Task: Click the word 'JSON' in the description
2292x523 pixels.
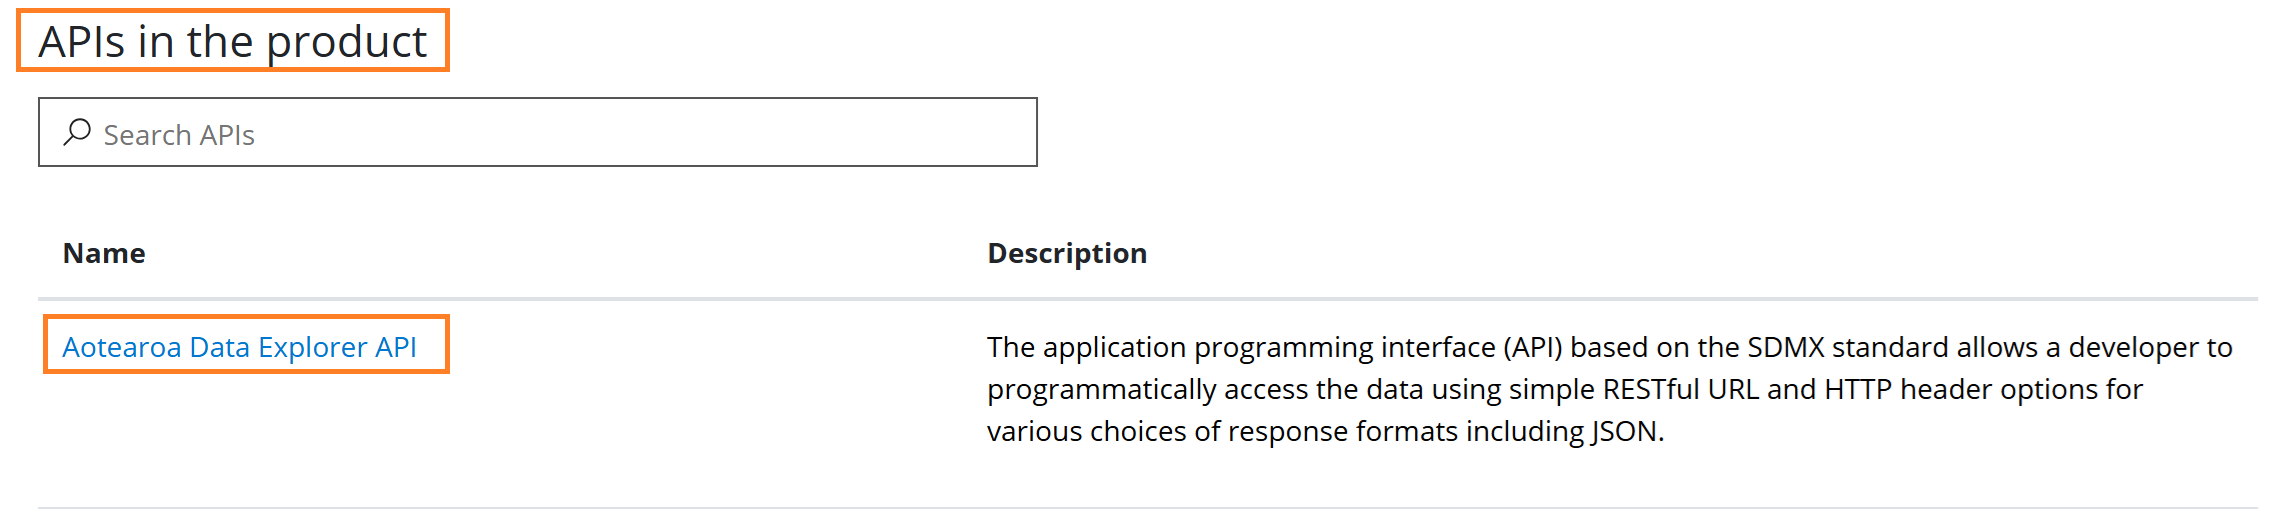Action: [x=1626, y=431]
